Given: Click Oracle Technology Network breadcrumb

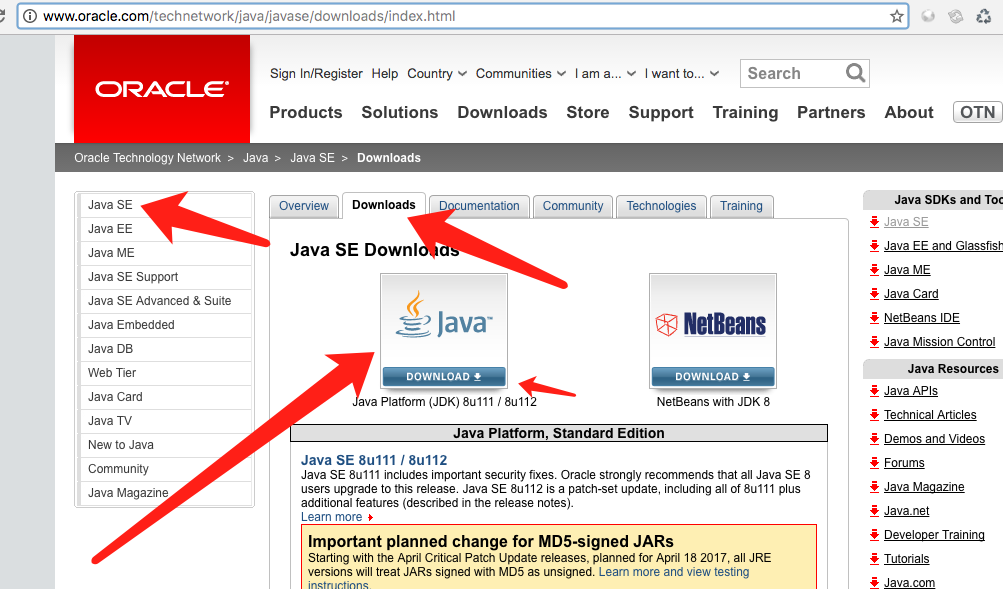Looking at the screenshot, I should tap(147, 158).
